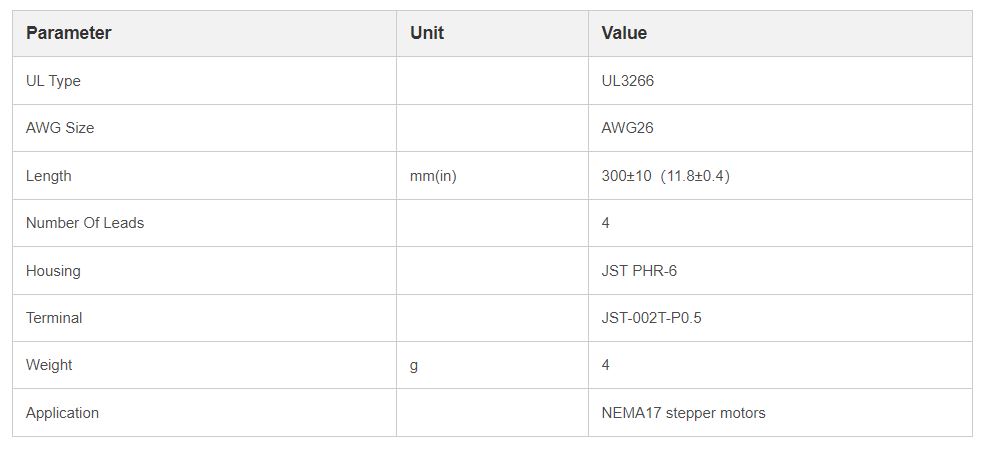Click the Parameter column header
995x459 pixels.
[68, 33]
